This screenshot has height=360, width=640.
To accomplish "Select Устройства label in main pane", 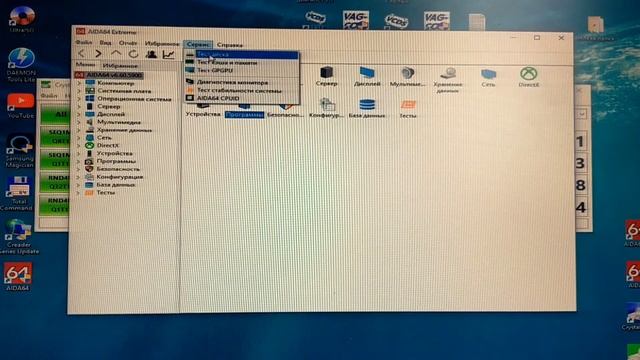I will pos(203,115).
